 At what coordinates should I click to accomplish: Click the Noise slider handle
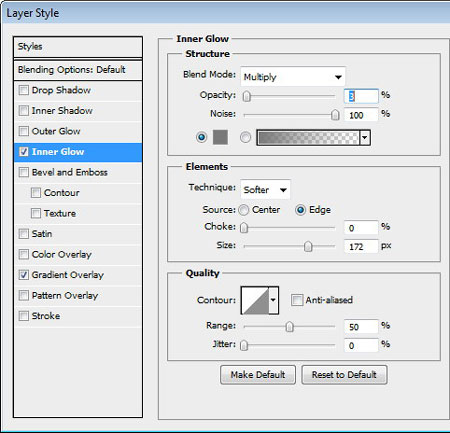point(335,115)
